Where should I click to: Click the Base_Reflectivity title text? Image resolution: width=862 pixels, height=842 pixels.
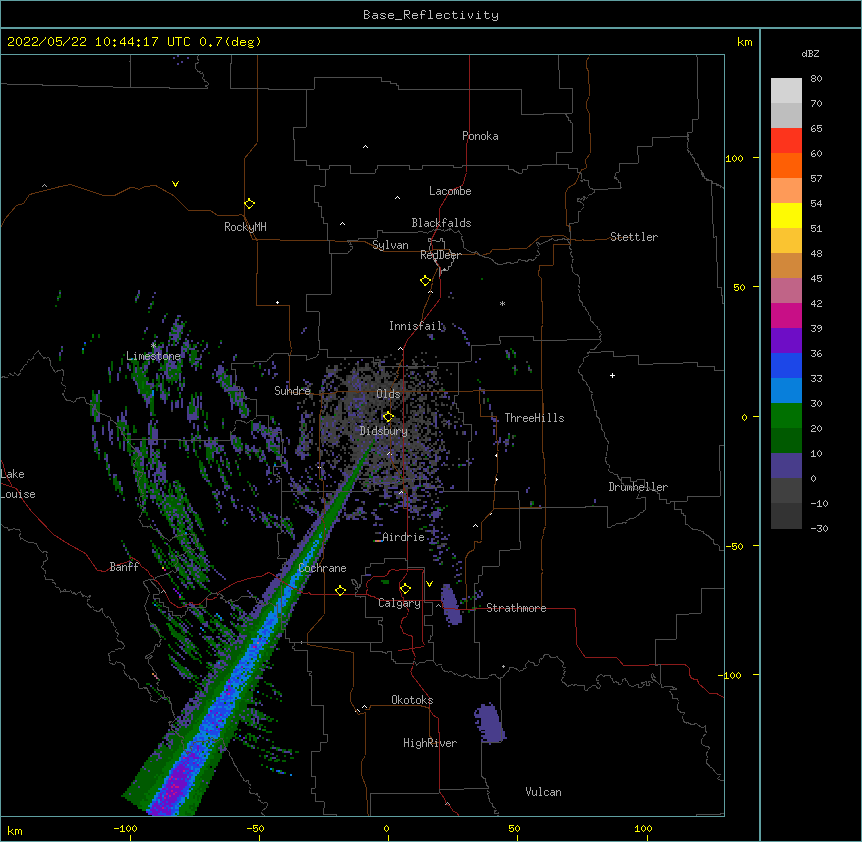(x=431, y=15)
